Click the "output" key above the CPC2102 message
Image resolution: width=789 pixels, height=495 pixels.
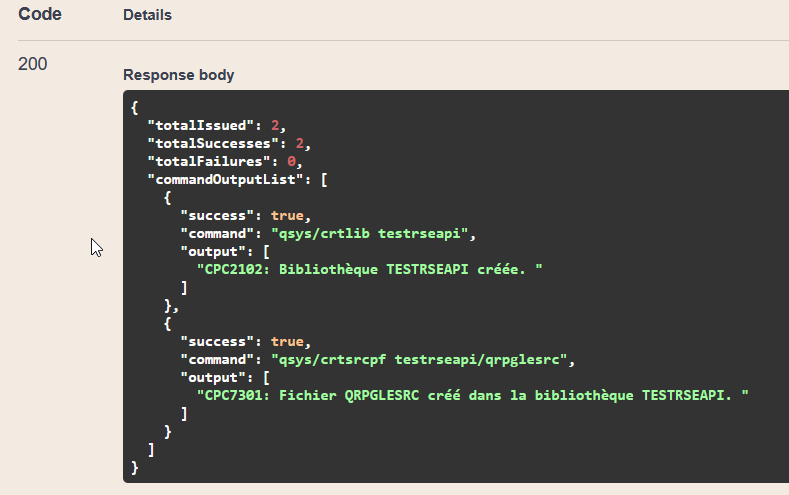[x=213, y=251]
